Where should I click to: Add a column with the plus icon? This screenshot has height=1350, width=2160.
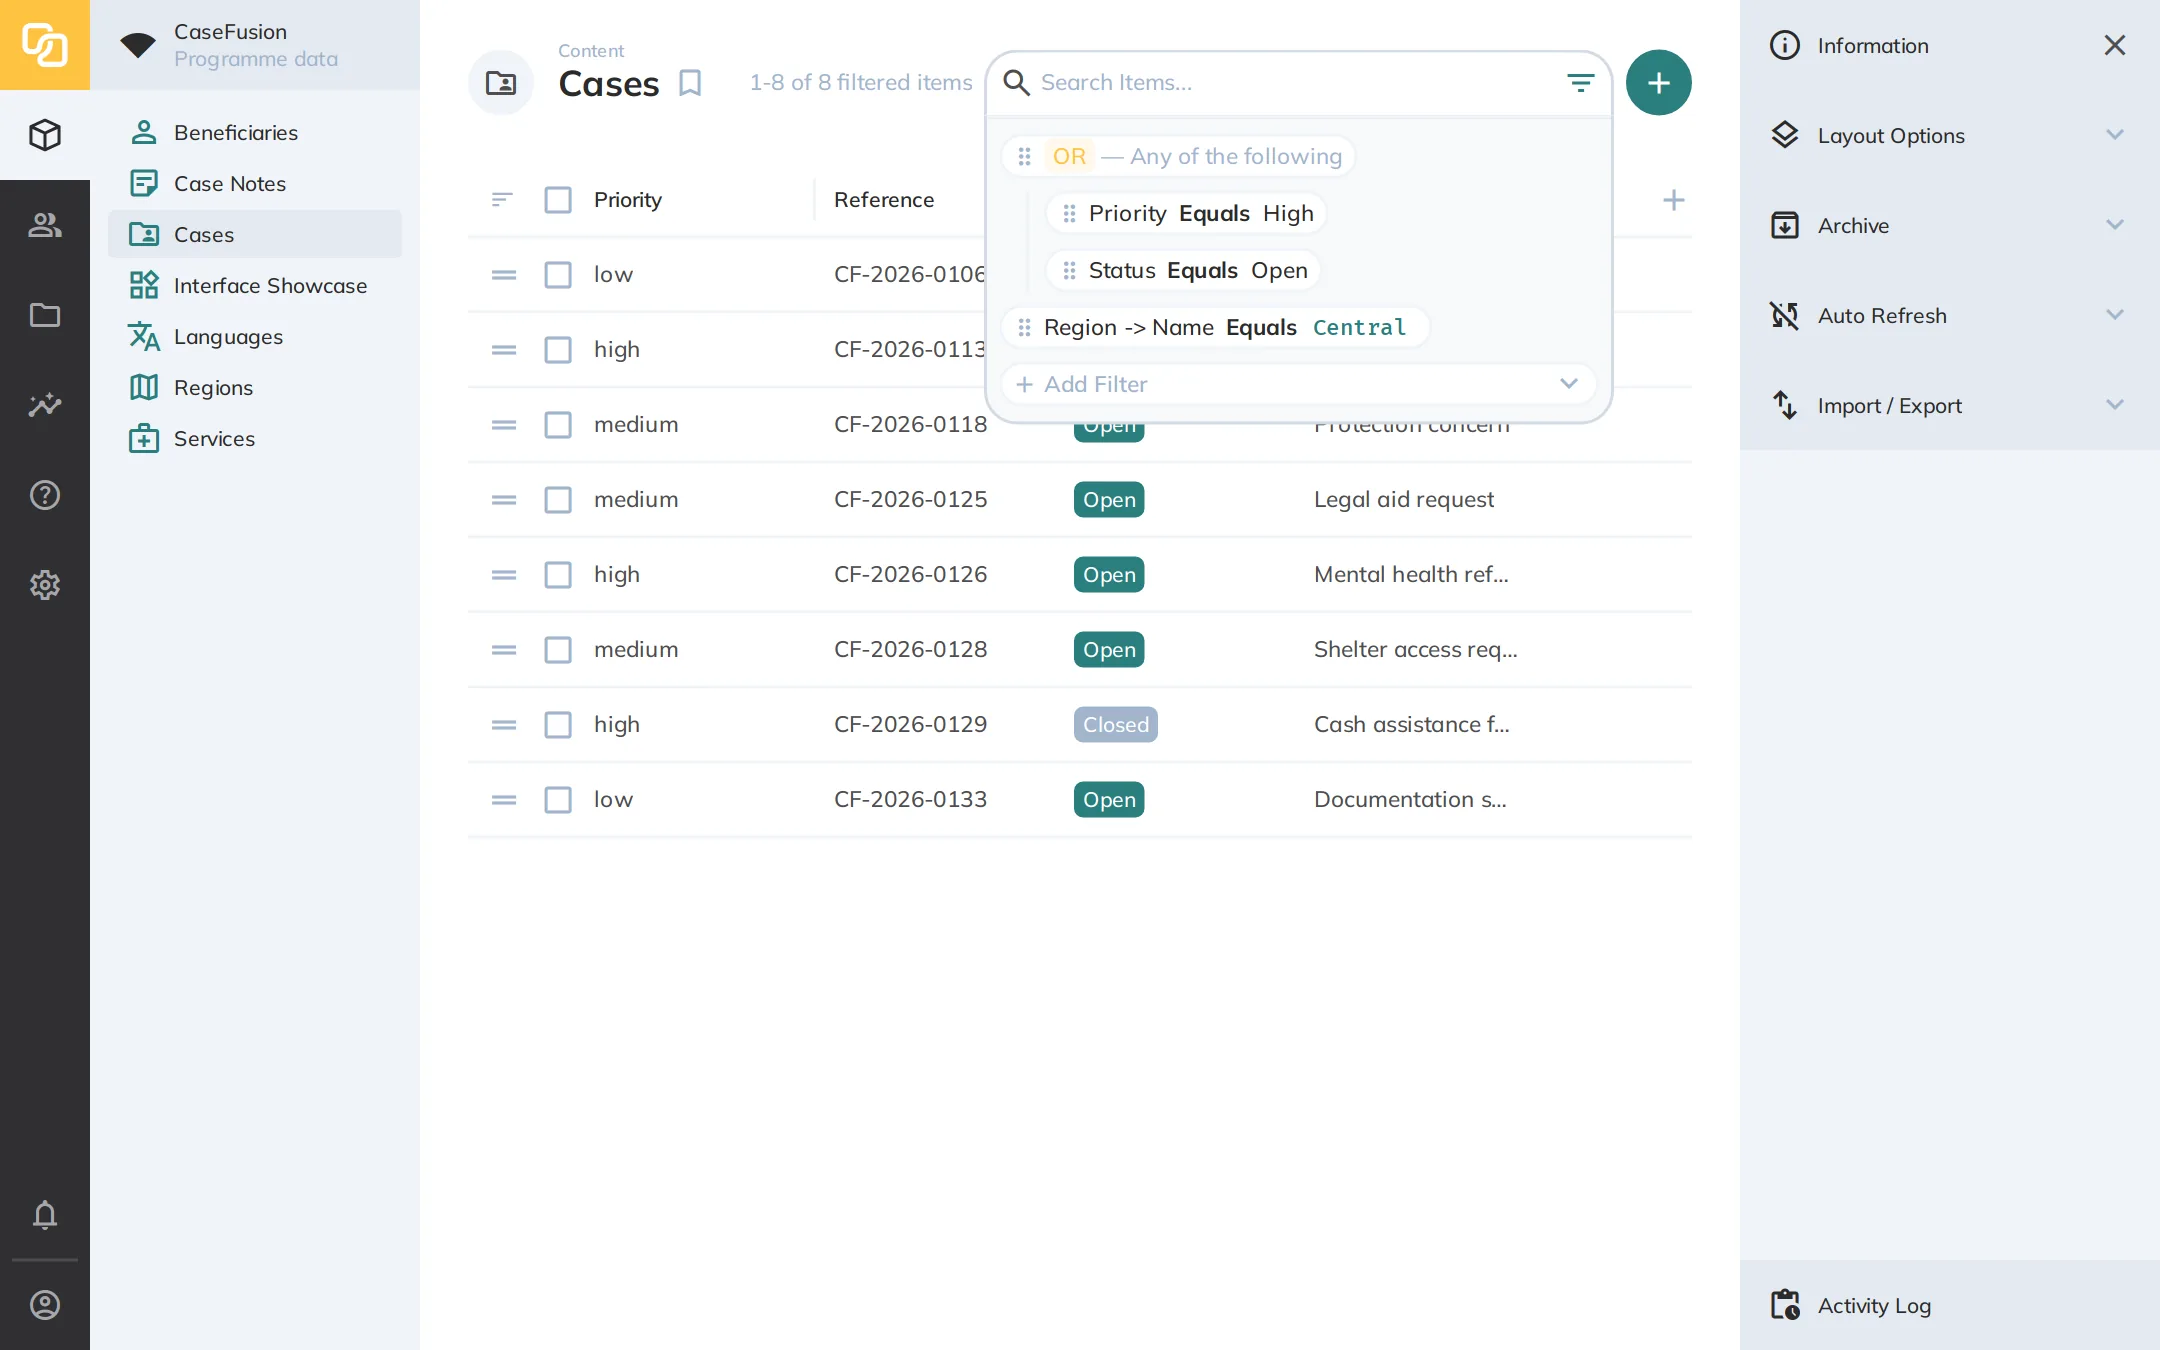click(x=1673, y=200)
